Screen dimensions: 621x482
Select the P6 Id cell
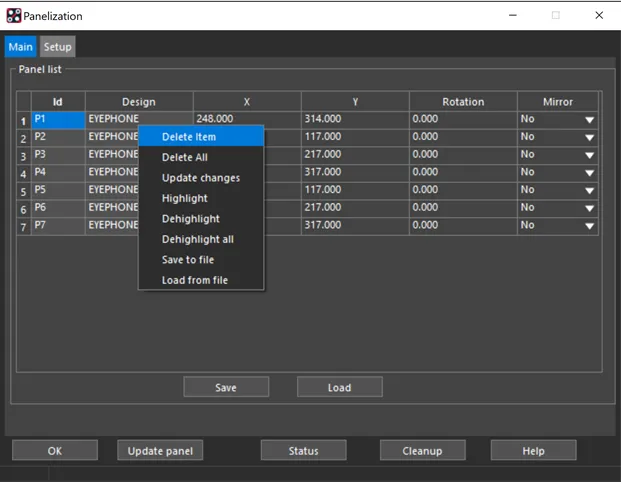click(x=58, y=208)
